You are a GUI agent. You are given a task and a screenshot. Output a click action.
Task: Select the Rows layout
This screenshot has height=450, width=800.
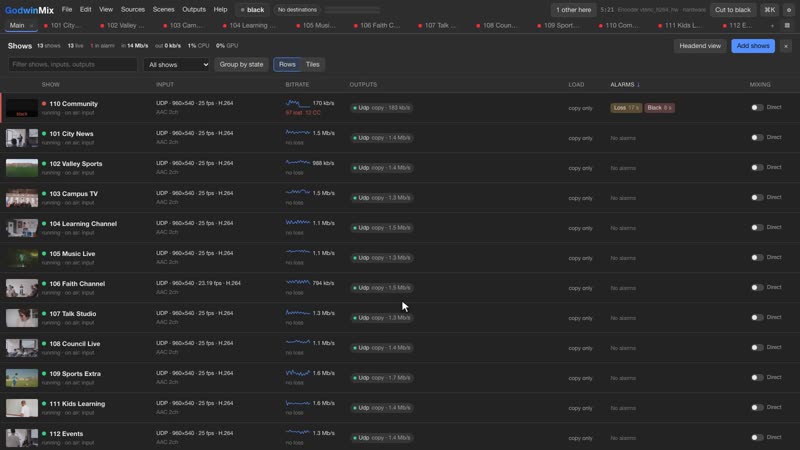tap(287, 64)
